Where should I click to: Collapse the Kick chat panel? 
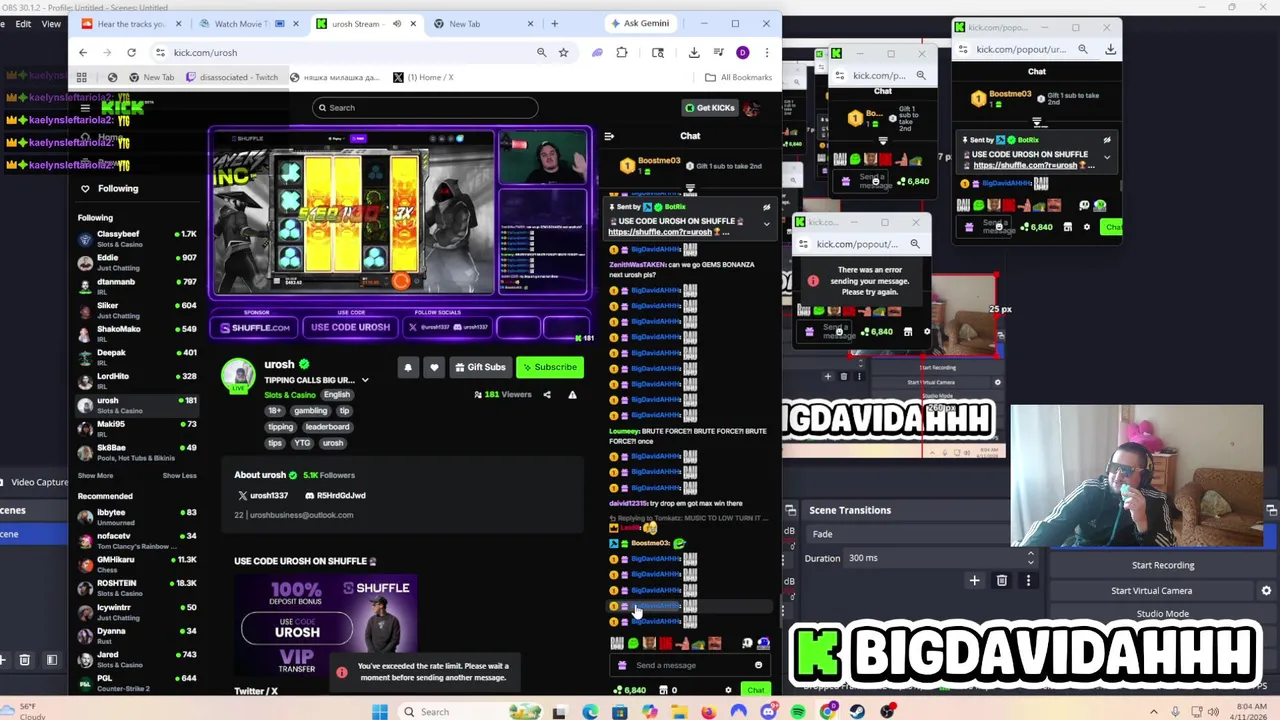point(609,136)
